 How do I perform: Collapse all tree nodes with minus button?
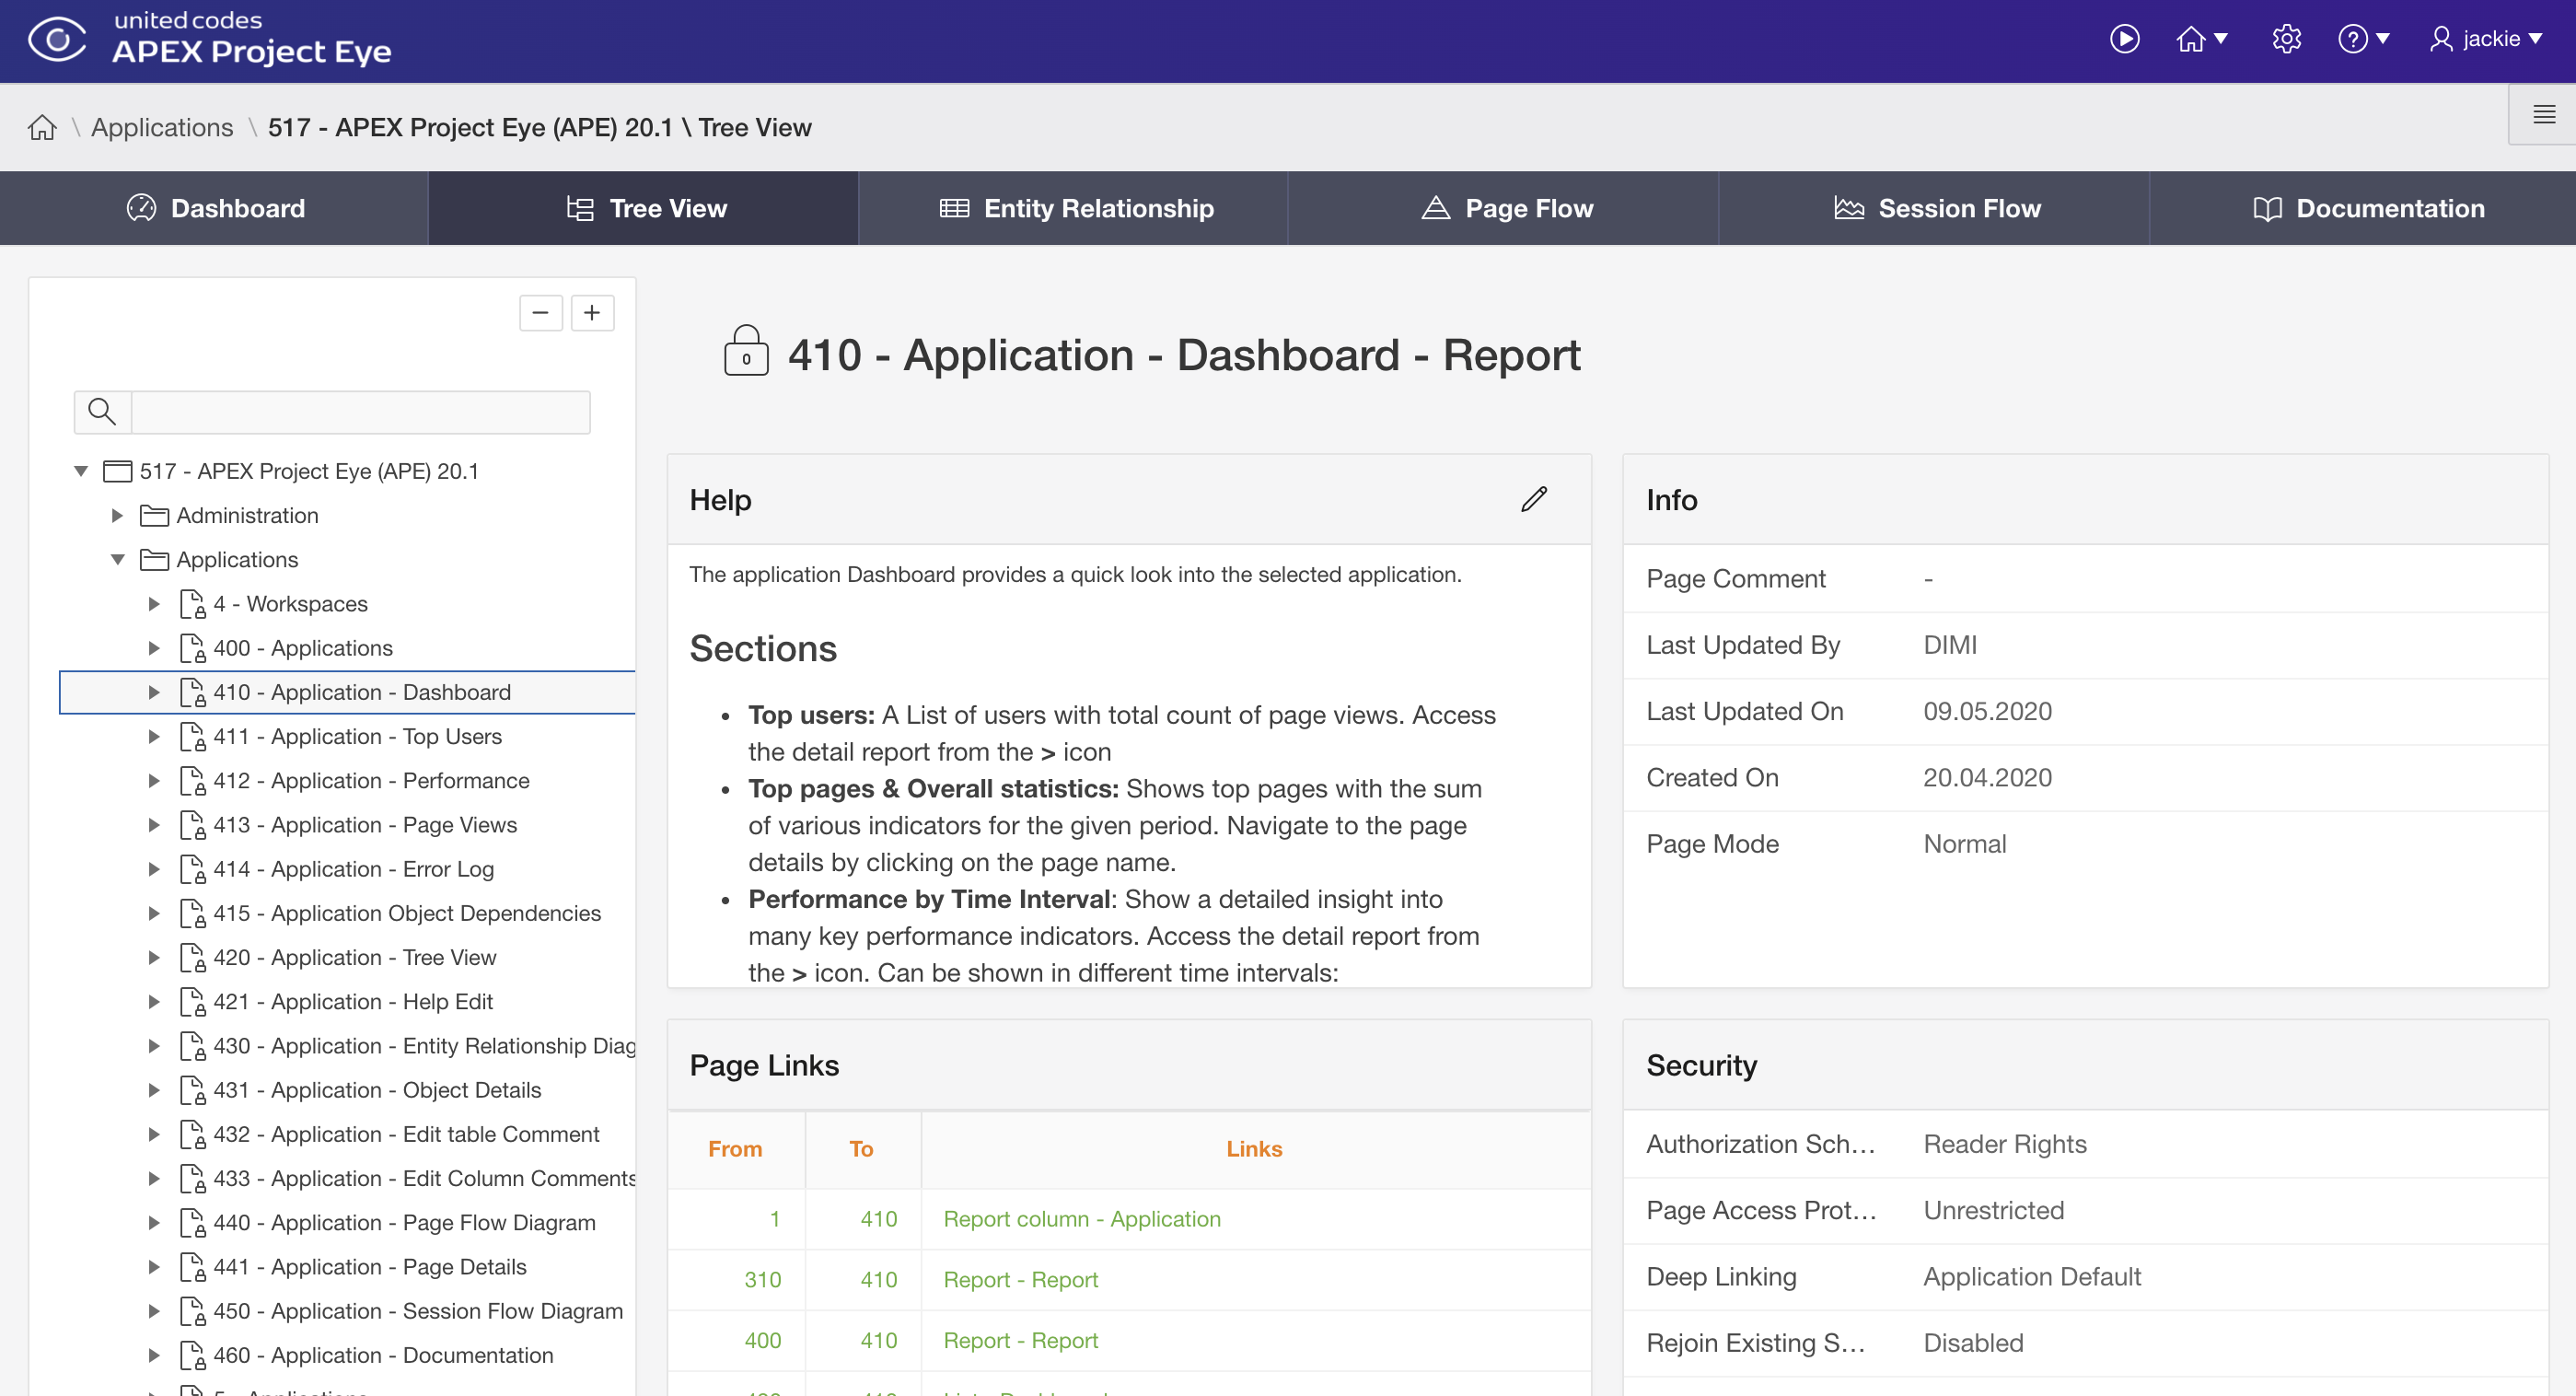541,313
